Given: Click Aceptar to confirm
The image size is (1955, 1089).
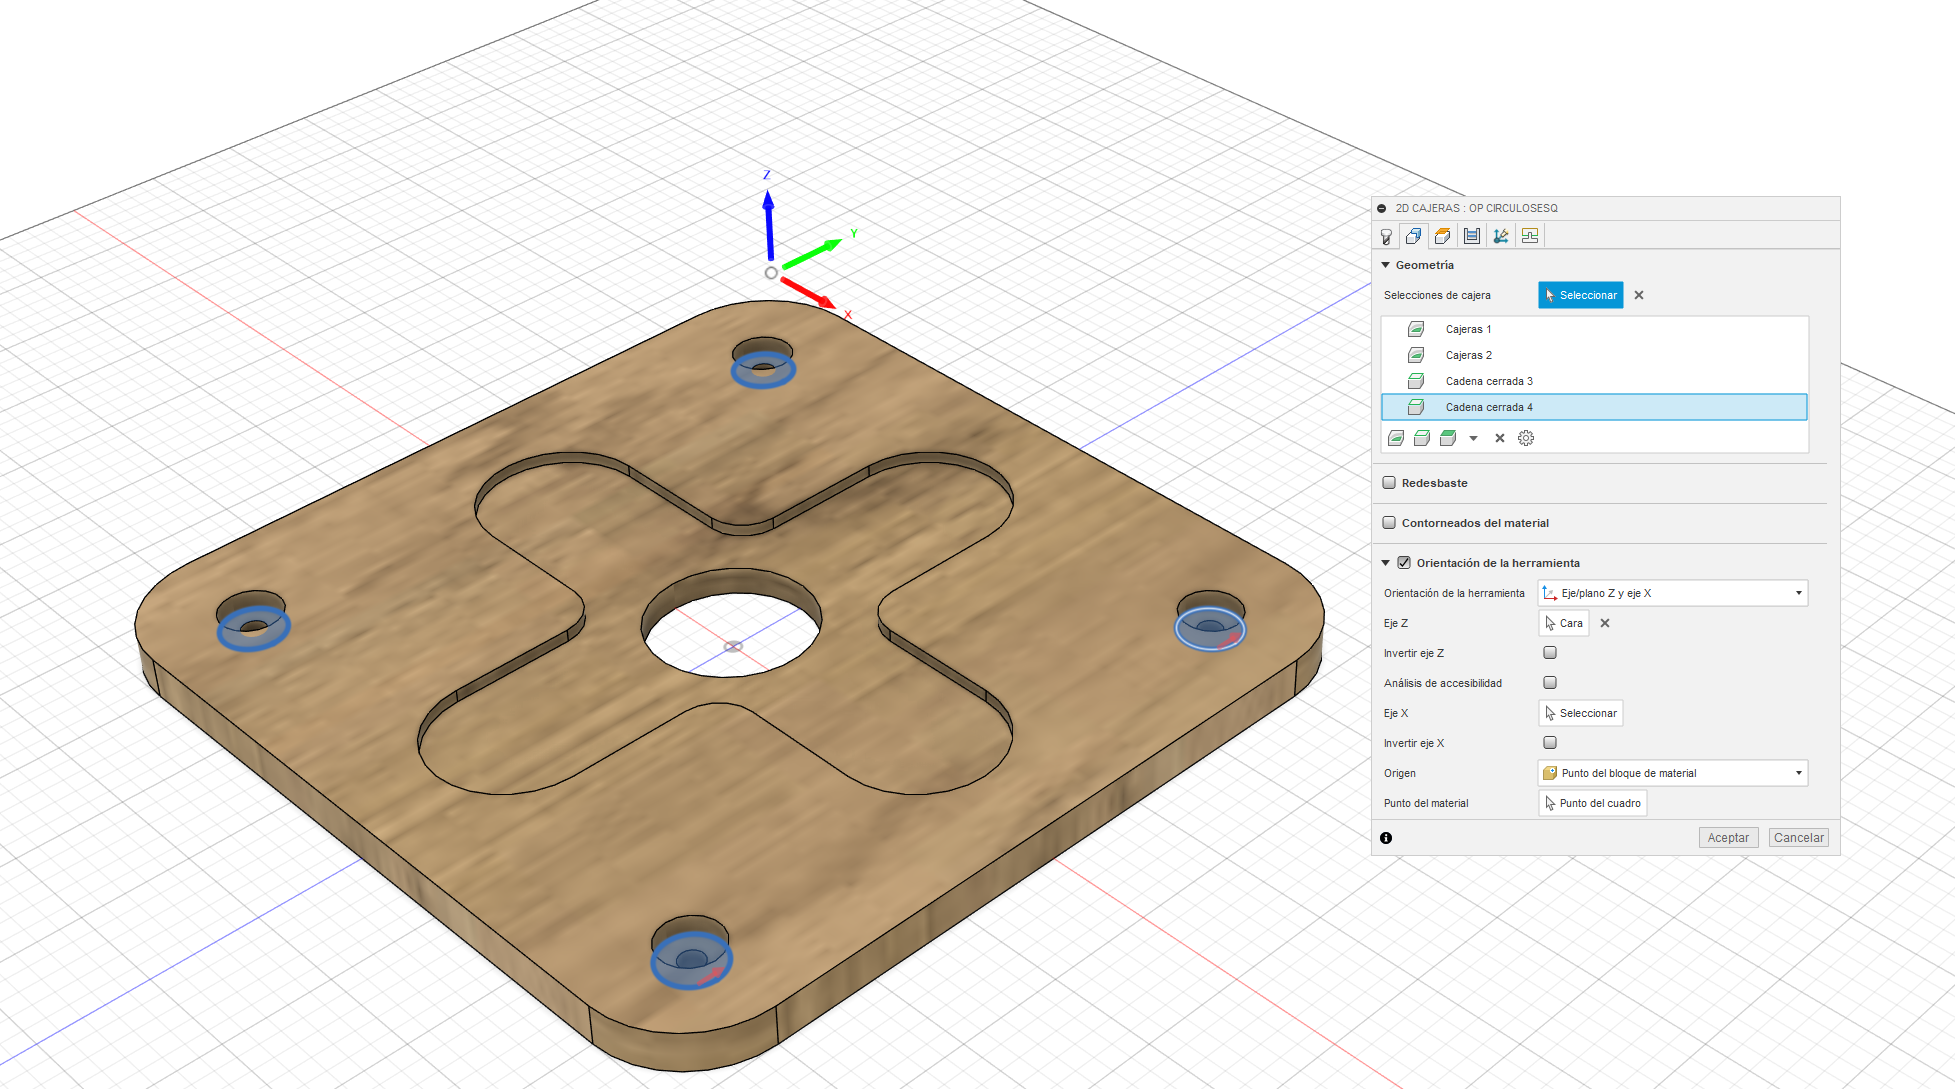Looking at the screenshot, I should 1728,838.
